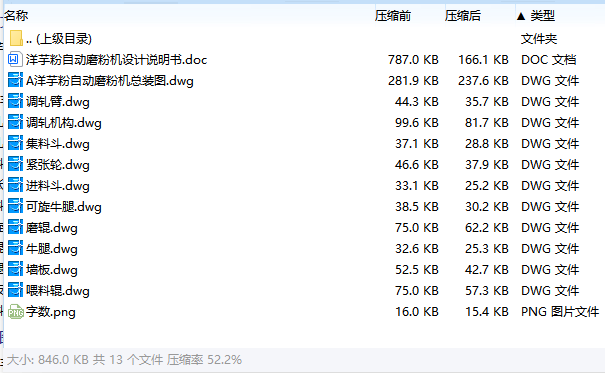Select file 可旋牛腿.dwg
This screenshot has width=605, height=373.
pos(64,207)
